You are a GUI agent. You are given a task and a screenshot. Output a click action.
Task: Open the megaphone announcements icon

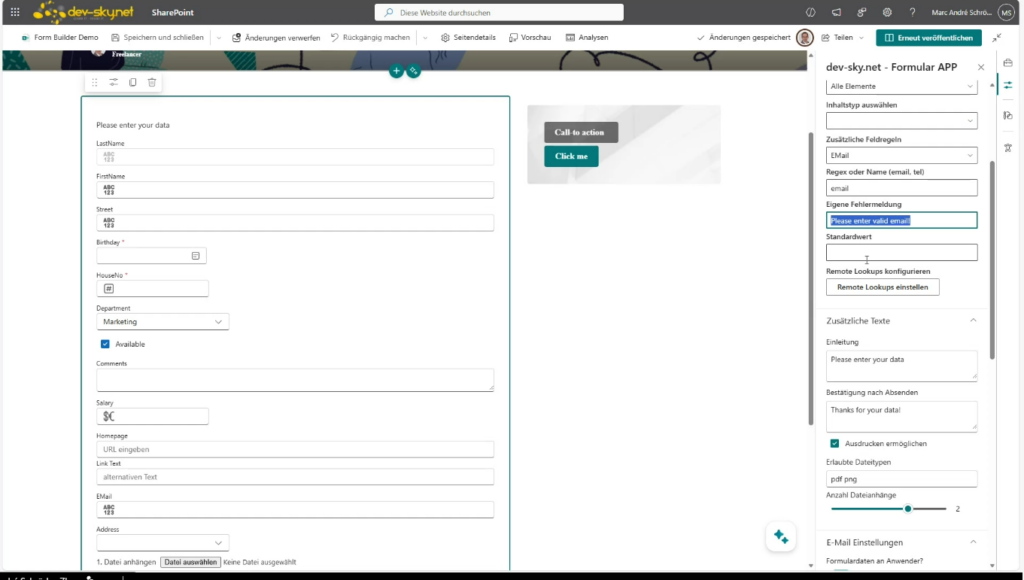coord(836,12)
